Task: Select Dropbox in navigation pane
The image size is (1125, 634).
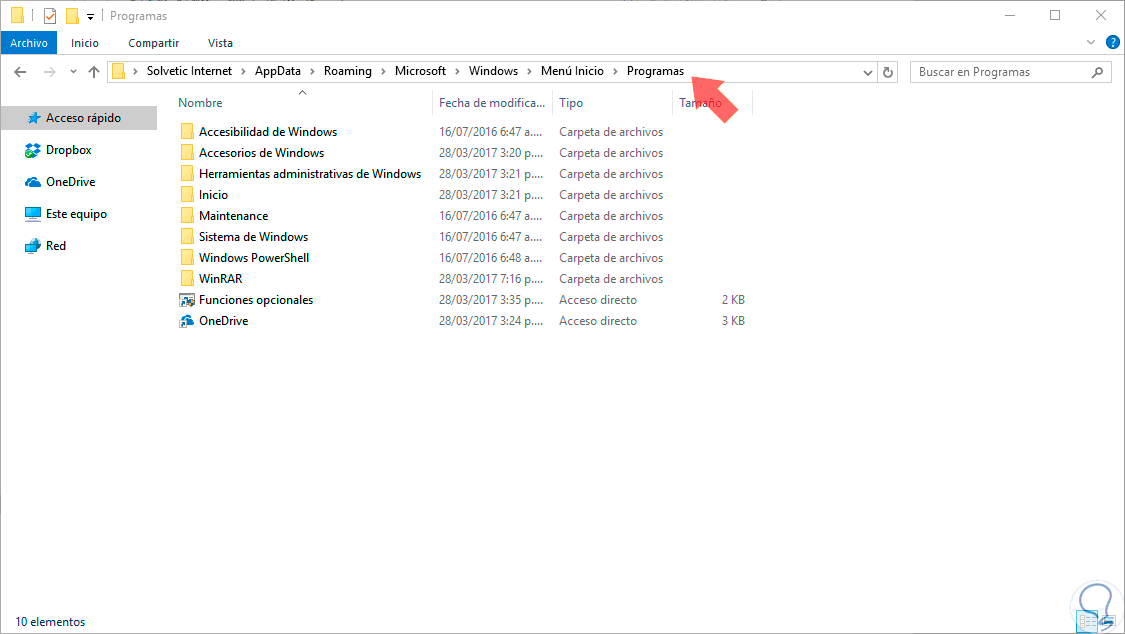Action: click(69, 150)
